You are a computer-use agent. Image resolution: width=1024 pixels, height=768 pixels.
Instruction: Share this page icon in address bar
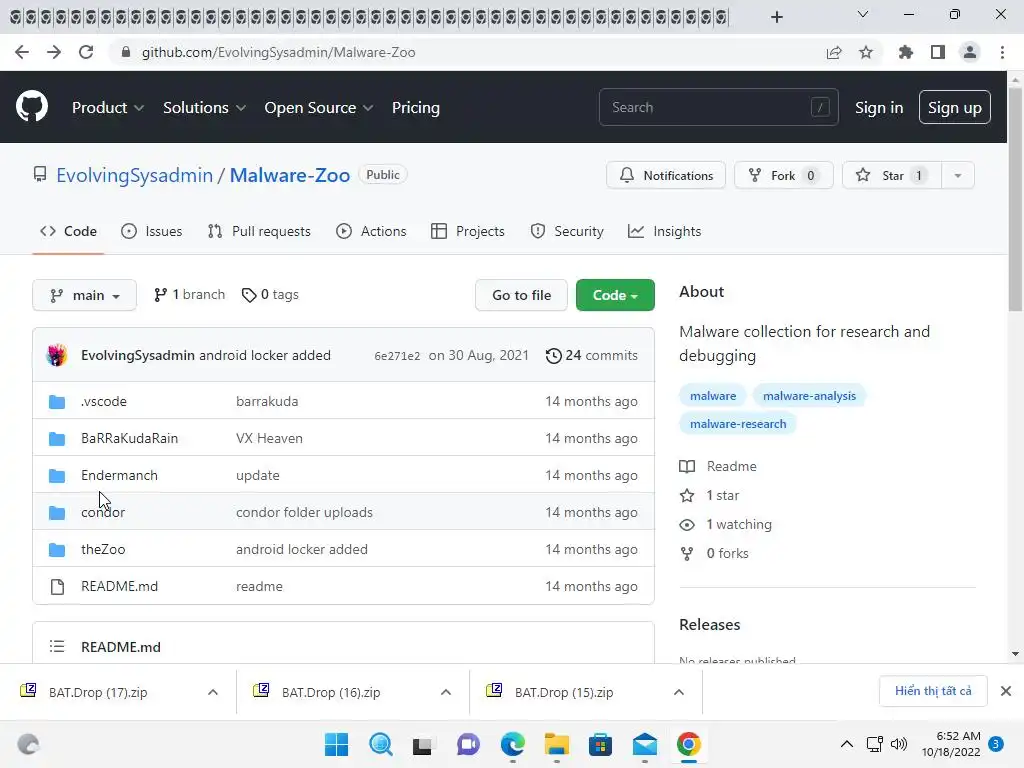834,52
